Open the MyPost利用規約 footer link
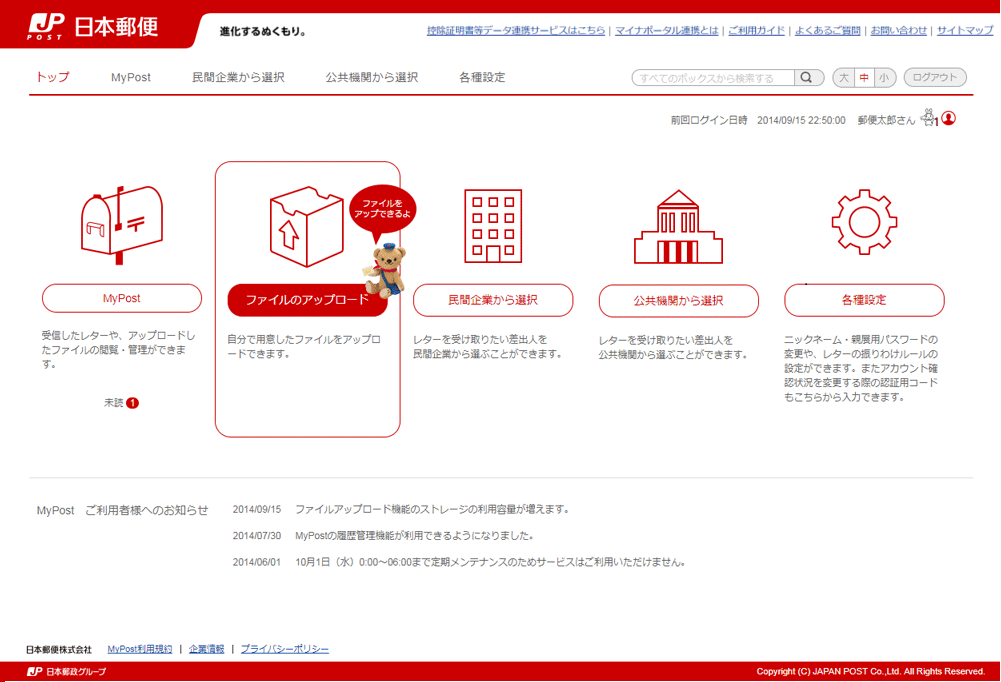The image size is (1001, 682). tap(140, 649)
